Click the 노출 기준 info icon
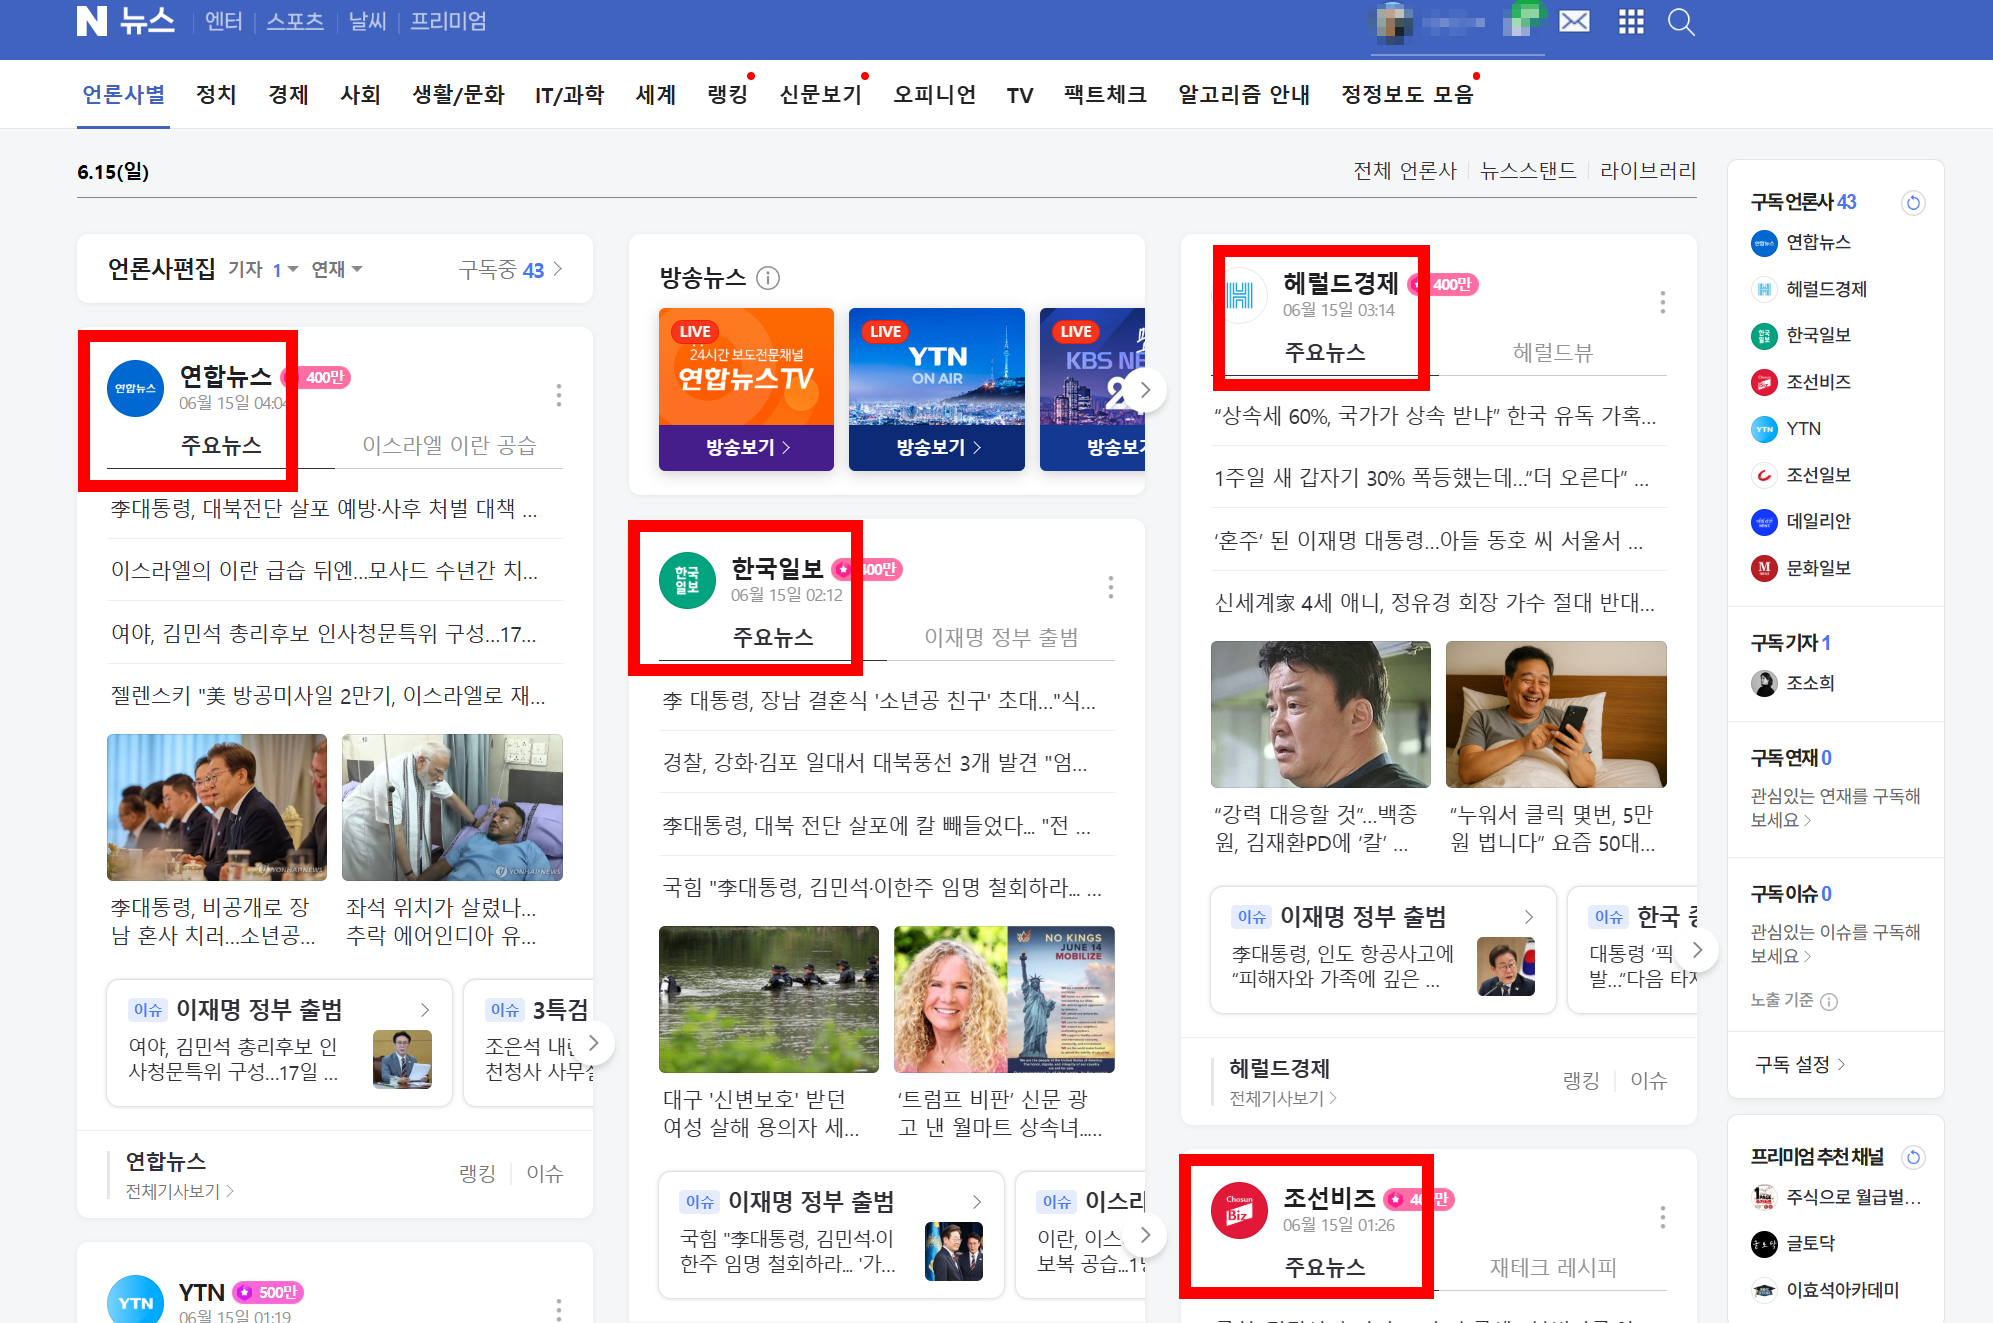Image resolution: width=1993 pixels, height=1323 pixels. pyautogui.click(x=1829, y=1001)
